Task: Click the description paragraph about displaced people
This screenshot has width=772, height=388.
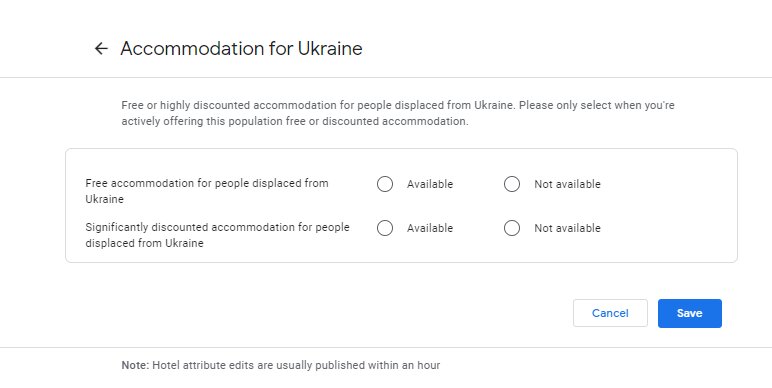Action: click(398, 113)
